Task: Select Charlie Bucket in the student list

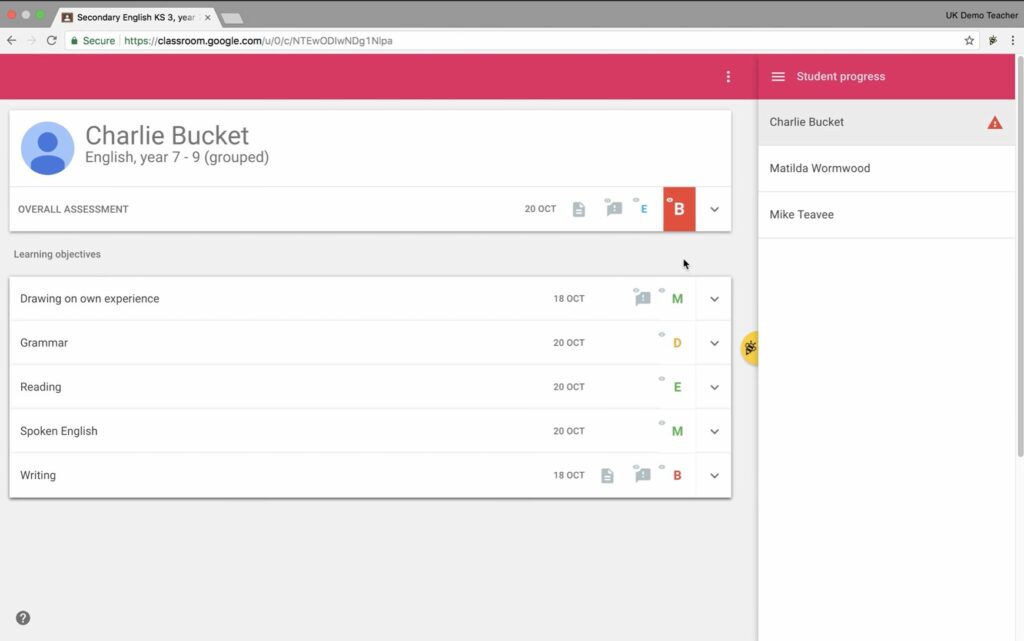Action: tap(886, 122)
